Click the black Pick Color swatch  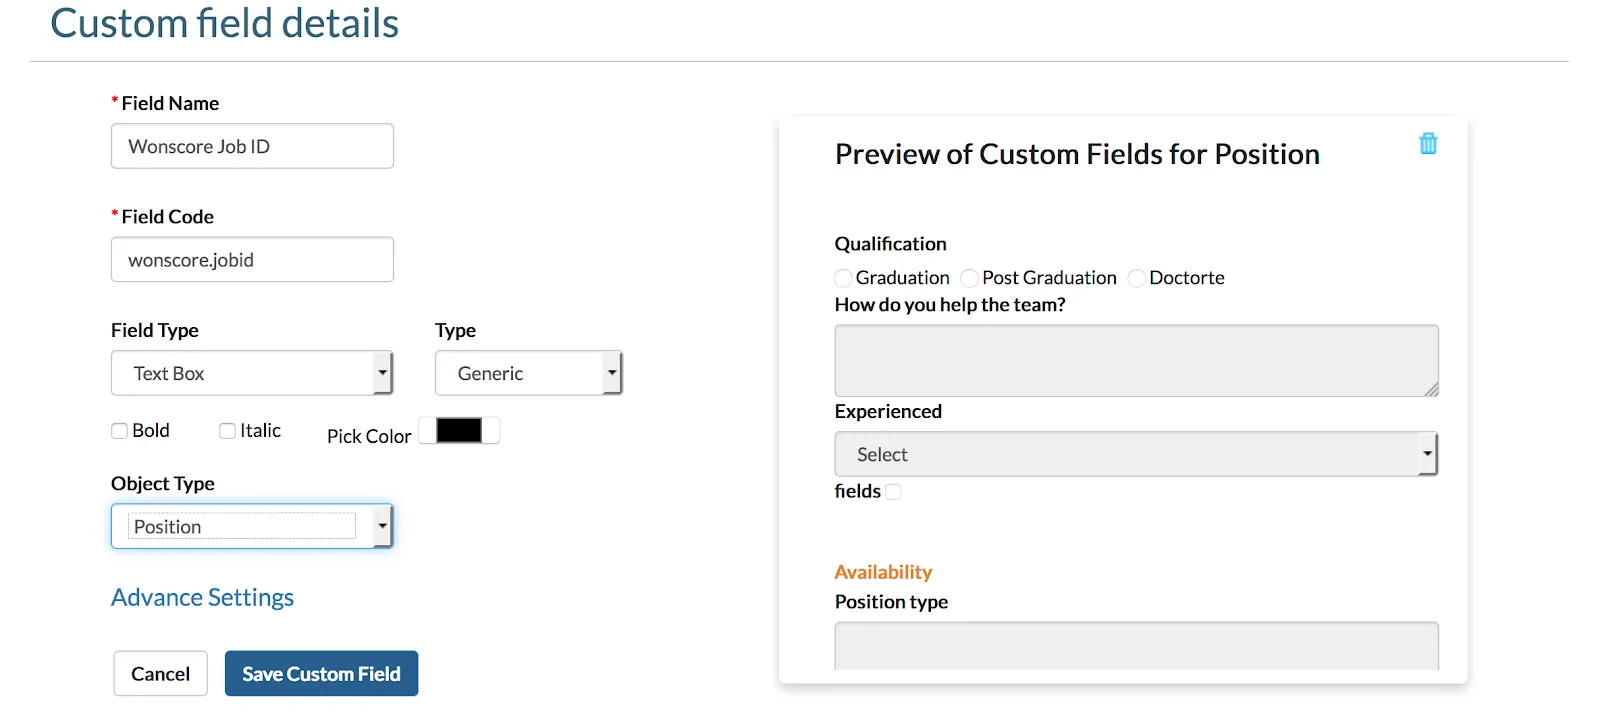click(x=459, y=431)
